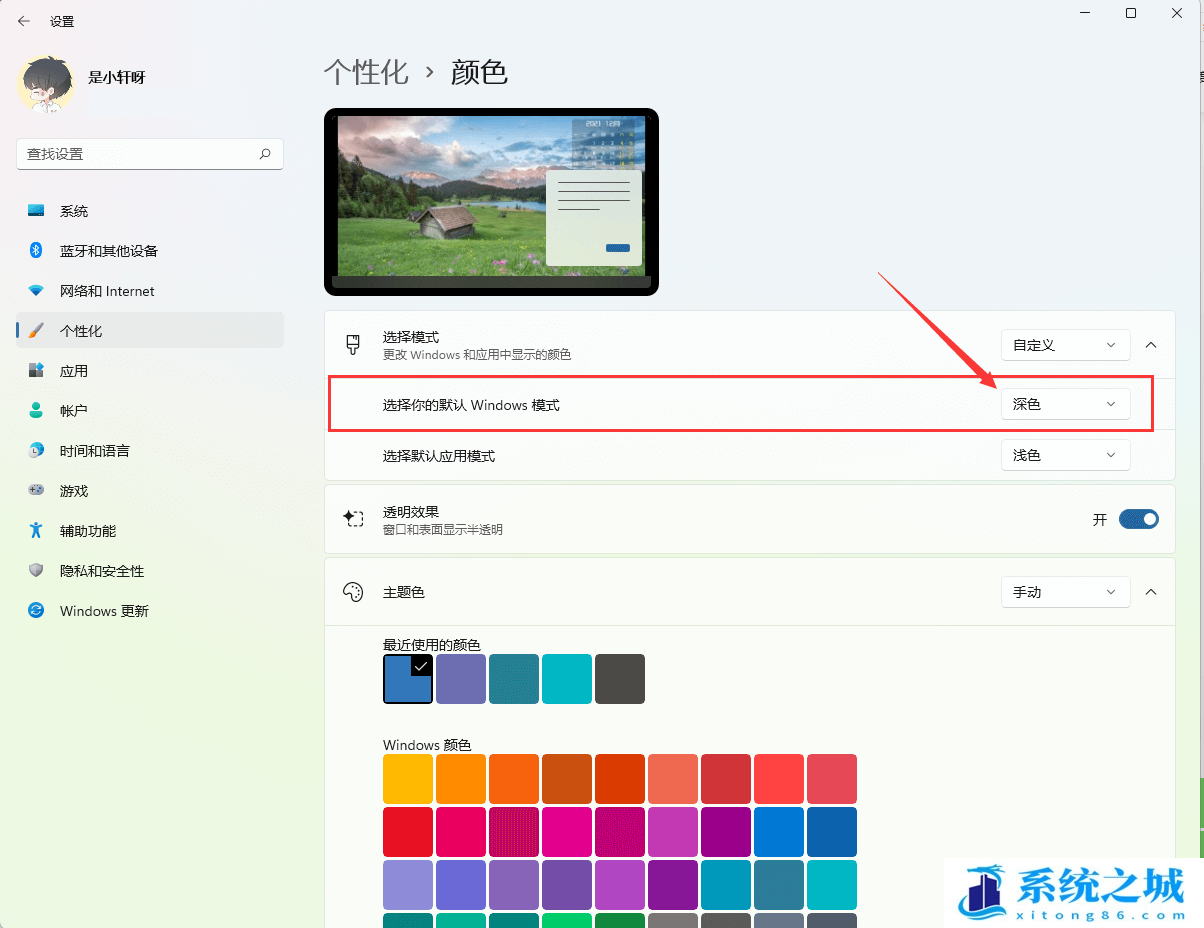Image resolution: width=1204 pixels, height=928 pixels.
Task: Click the username 是小轩呀
Action: tap(117, 77)
